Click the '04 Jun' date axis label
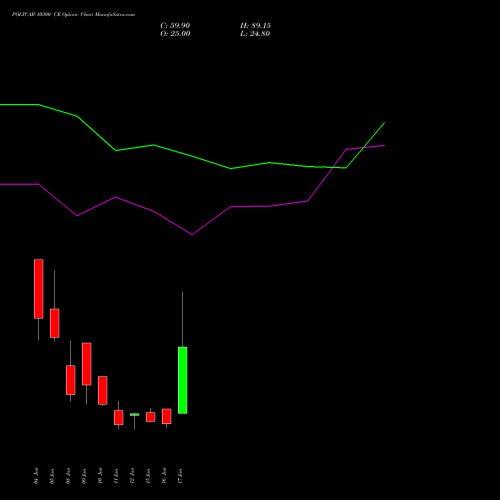This screenshot has height=500, width=500. pyautogui.click(x=36, y=476)
